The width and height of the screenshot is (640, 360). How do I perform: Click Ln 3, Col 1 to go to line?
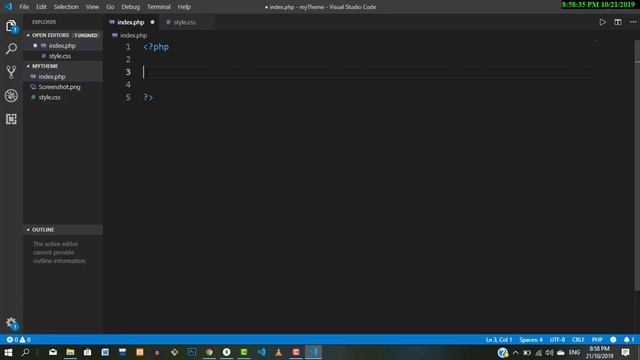point(499,340)
